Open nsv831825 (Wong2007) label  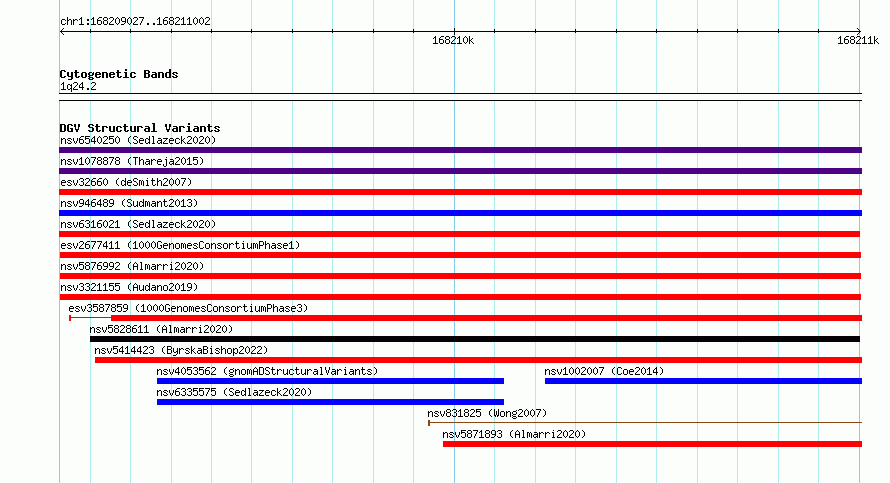tap(487, 413)
